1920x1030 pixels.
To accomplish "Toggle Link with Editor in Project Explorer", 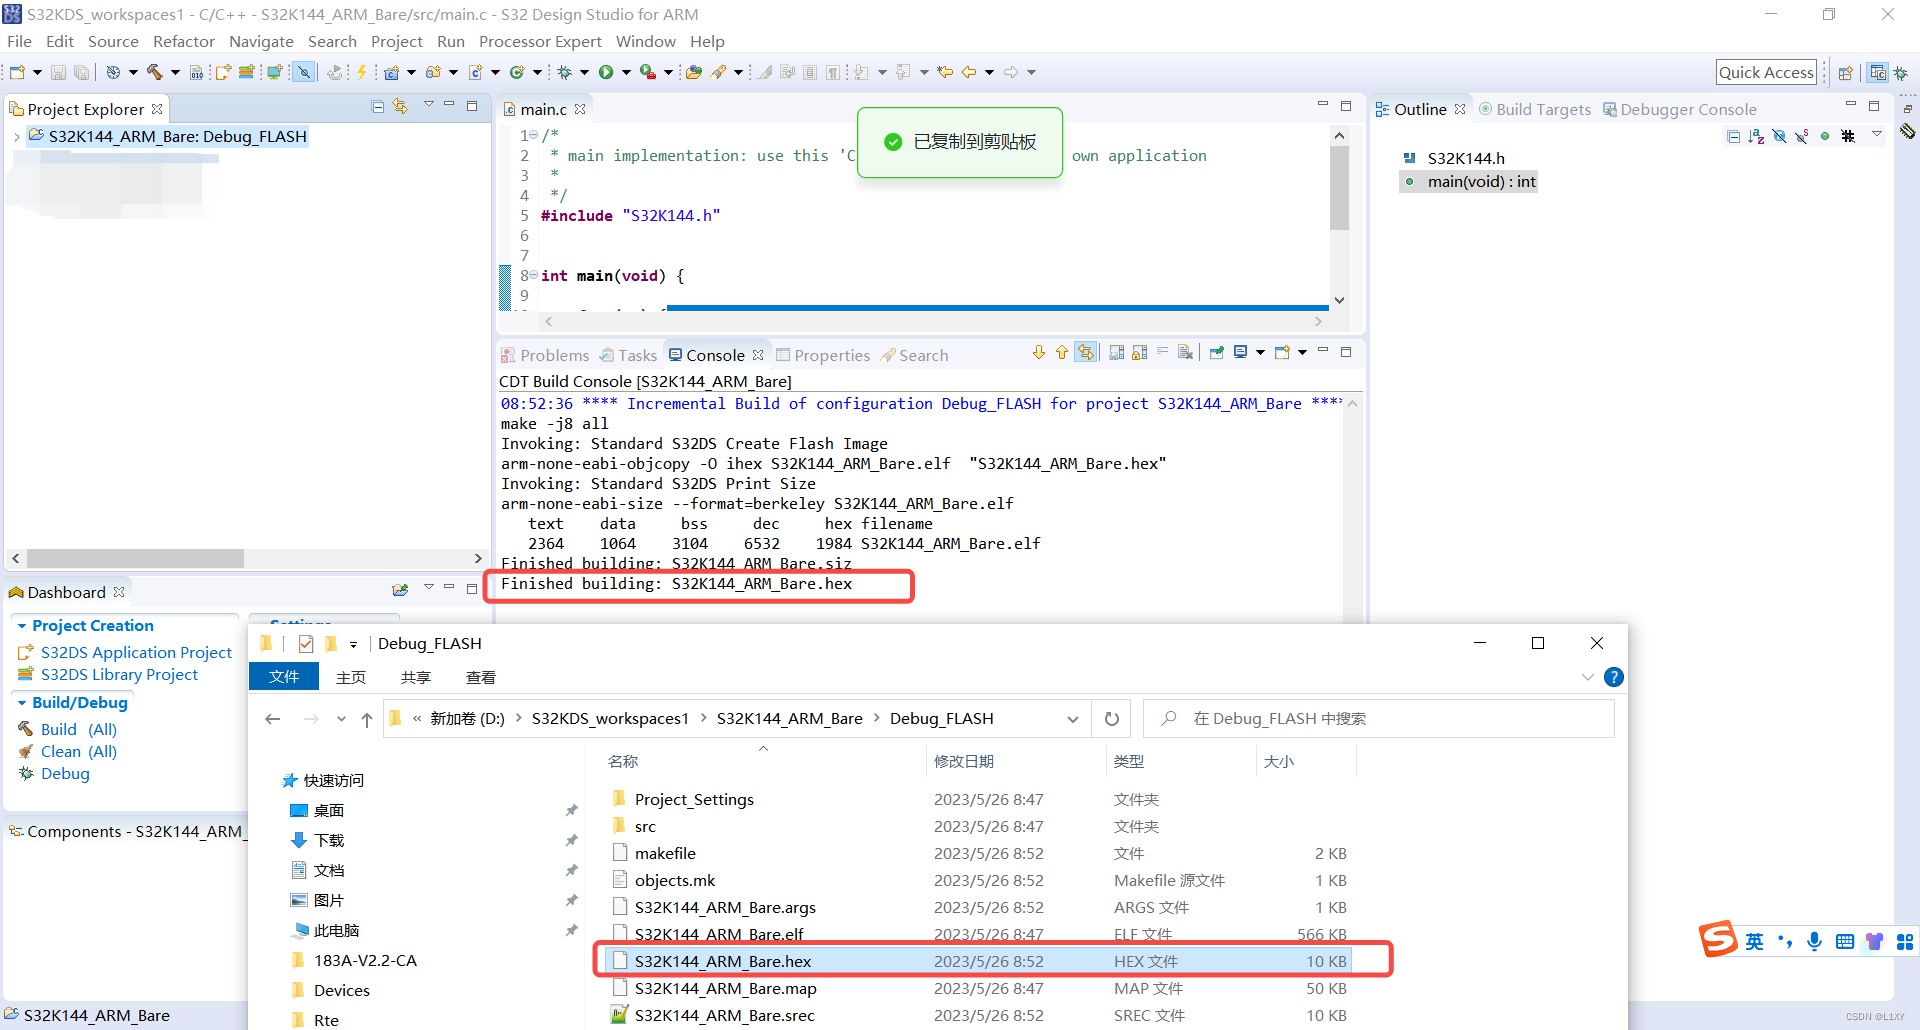I will coord(400,106).
